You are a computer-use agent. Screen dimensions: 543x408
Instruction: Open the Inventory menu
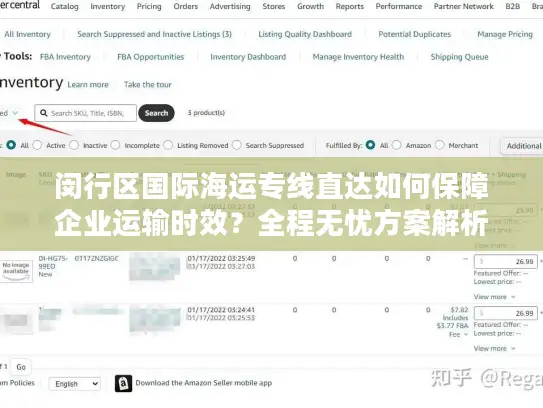click(107, 7)
